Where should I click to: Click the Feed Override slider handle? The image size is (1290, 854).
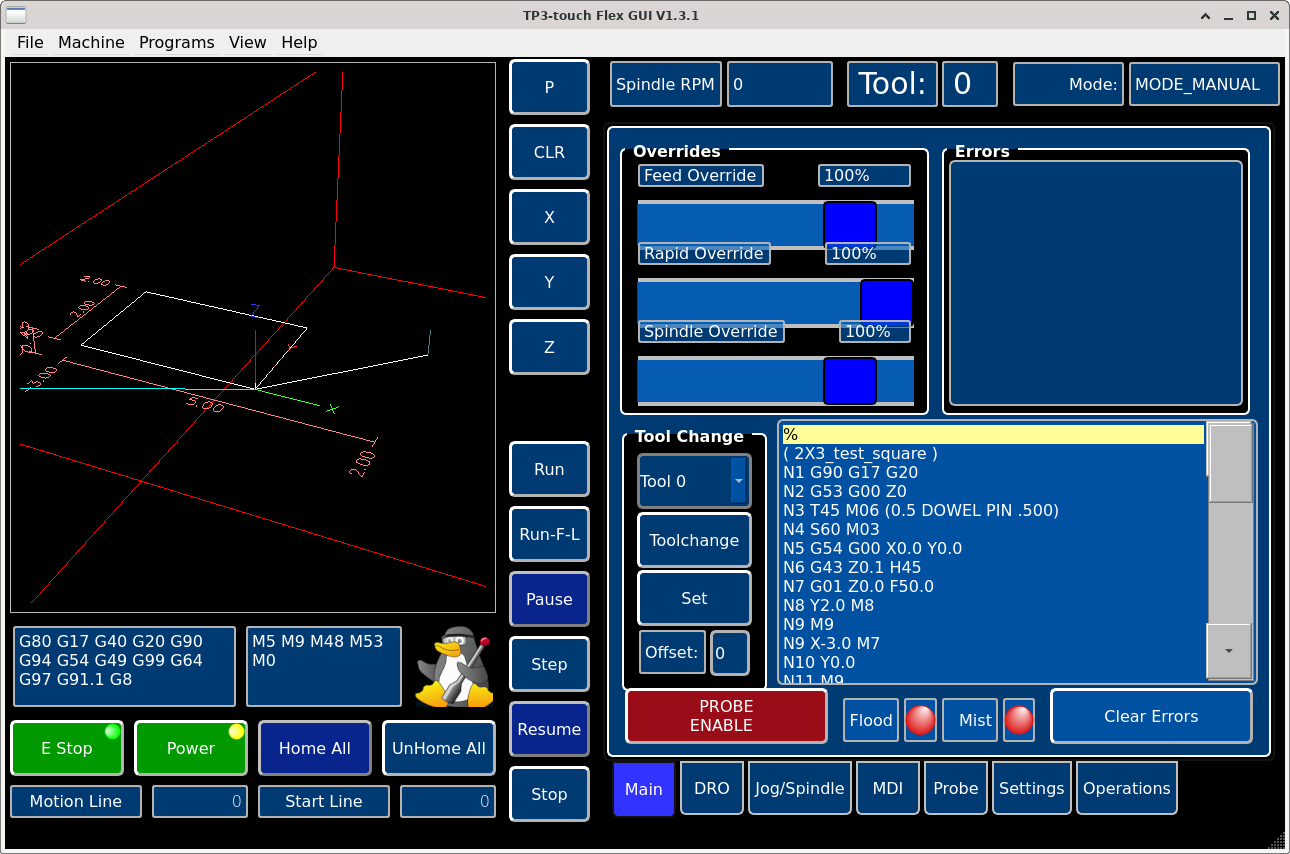point(850,223)
